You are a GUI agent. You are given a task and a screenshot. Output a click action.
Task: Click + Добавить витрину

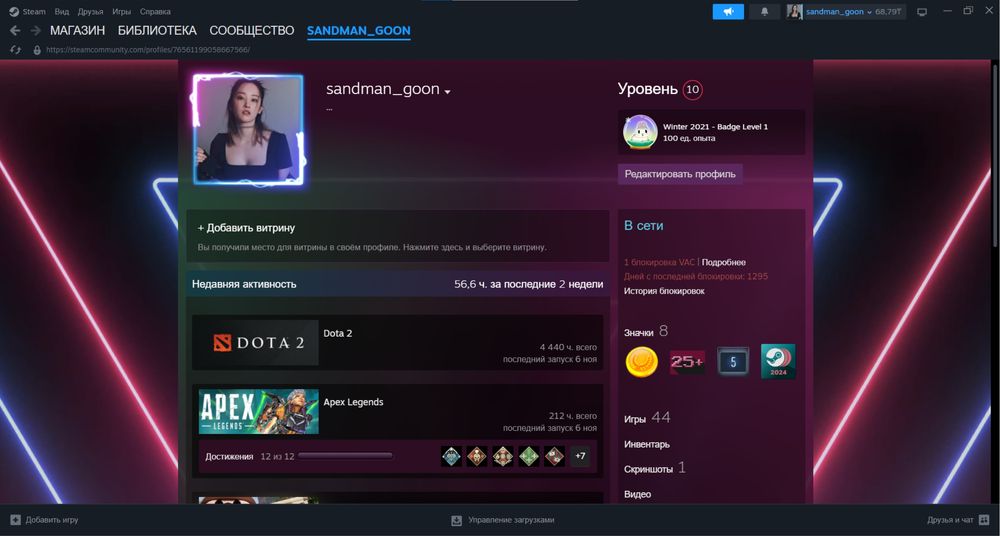coord(246,228)
